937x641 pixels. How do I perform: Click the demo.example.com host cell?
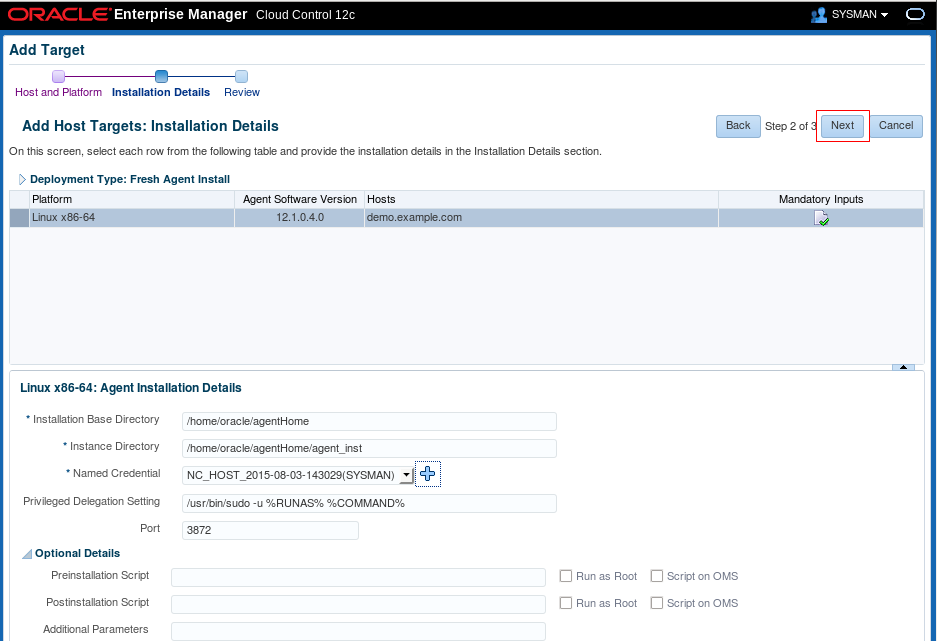point(541,217)
